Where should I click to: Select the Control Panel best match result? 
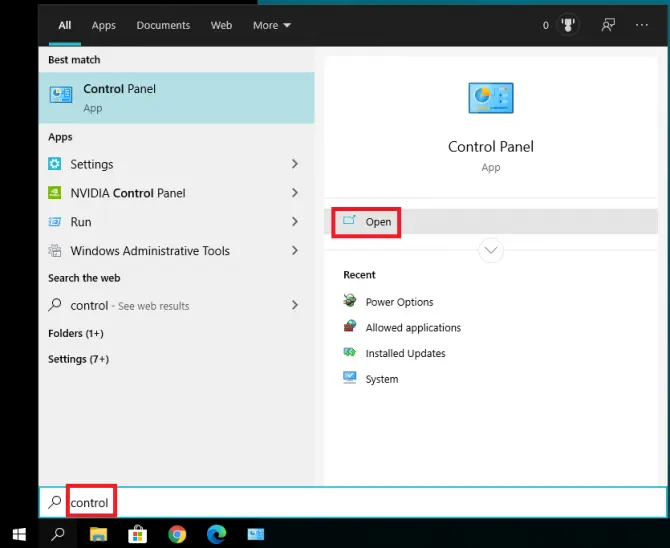tap(176, 98)
